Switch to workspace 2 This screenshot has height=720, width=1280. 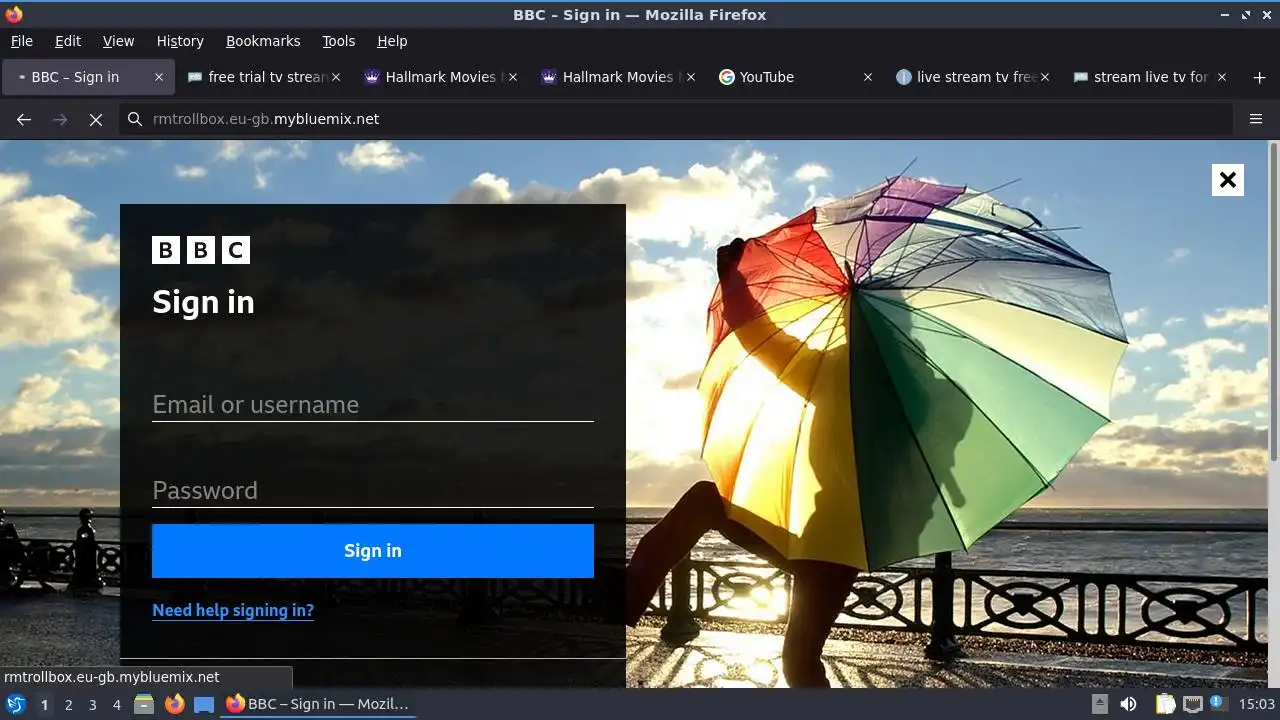coord(68,704)
